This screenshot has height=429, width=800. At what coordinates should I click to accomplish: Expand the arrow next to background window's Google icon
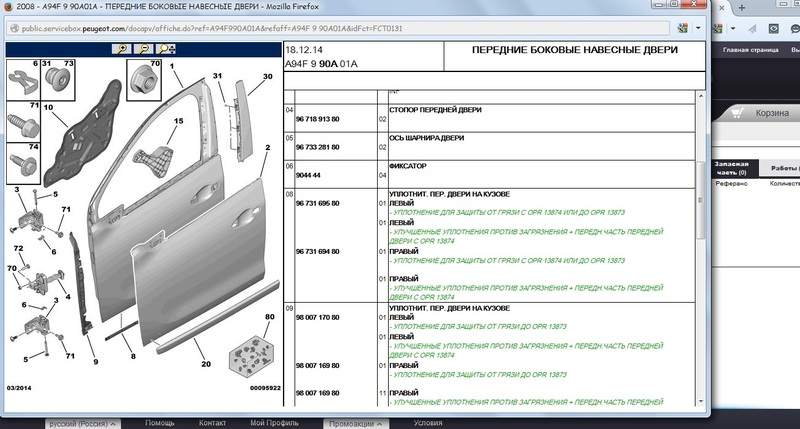coord(733,29)
